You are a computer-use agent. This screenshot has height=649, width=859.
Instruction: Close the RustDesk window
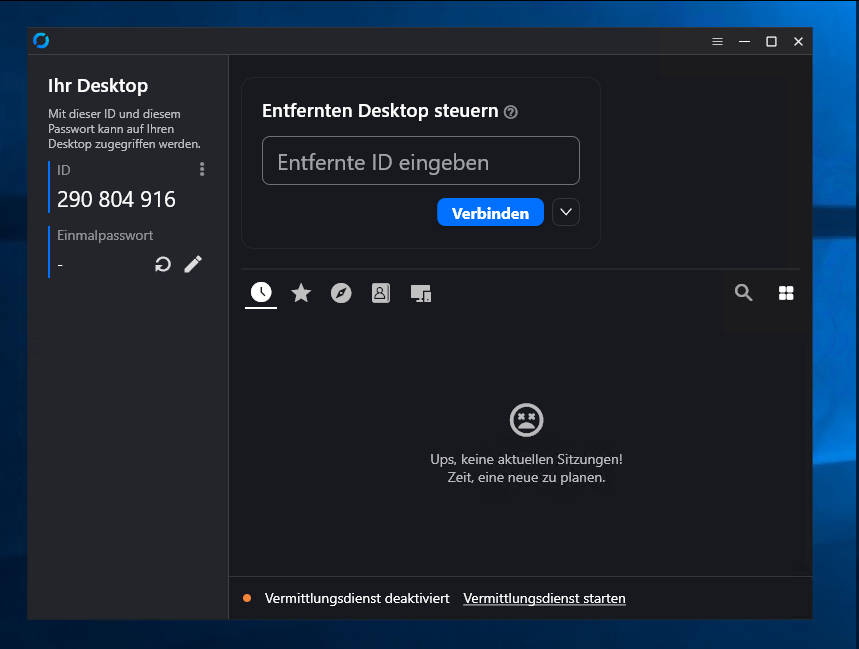click(798, 42)
